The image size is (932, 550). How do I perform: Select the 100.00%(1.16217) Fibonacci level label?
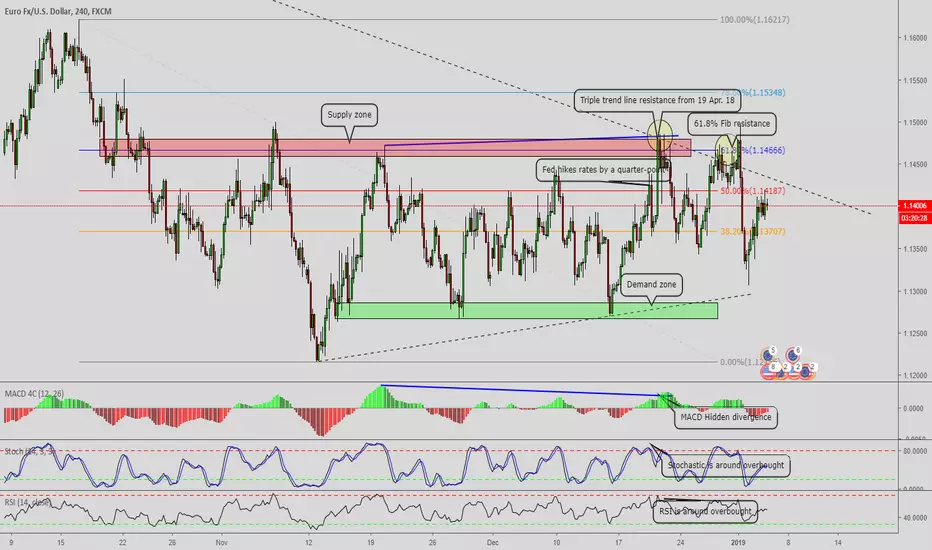[754, 20]
